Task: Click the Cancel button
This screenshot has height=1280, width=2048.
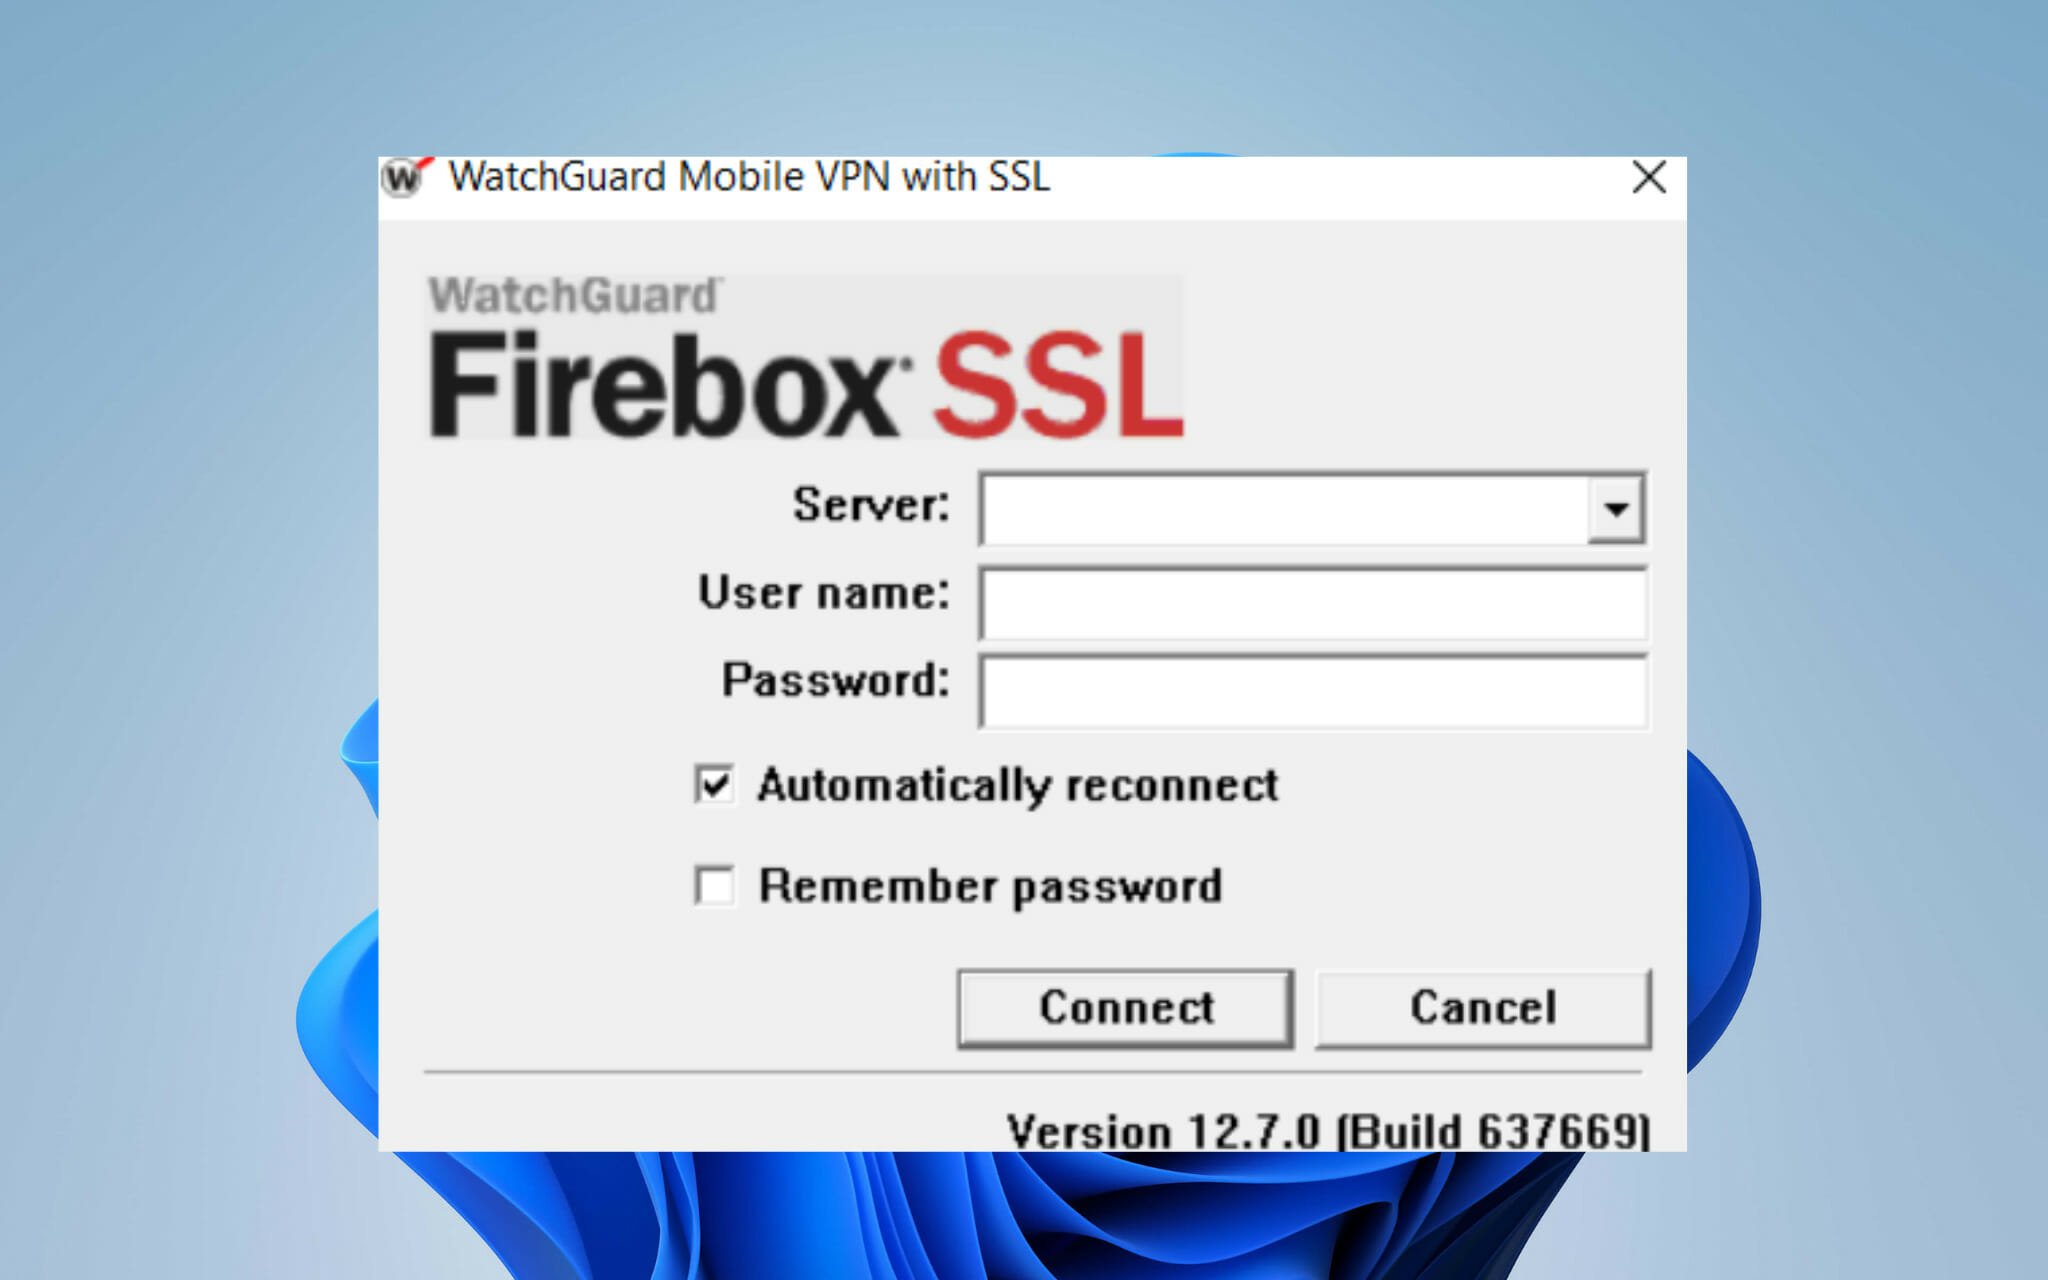Action: [1483, 1008]
